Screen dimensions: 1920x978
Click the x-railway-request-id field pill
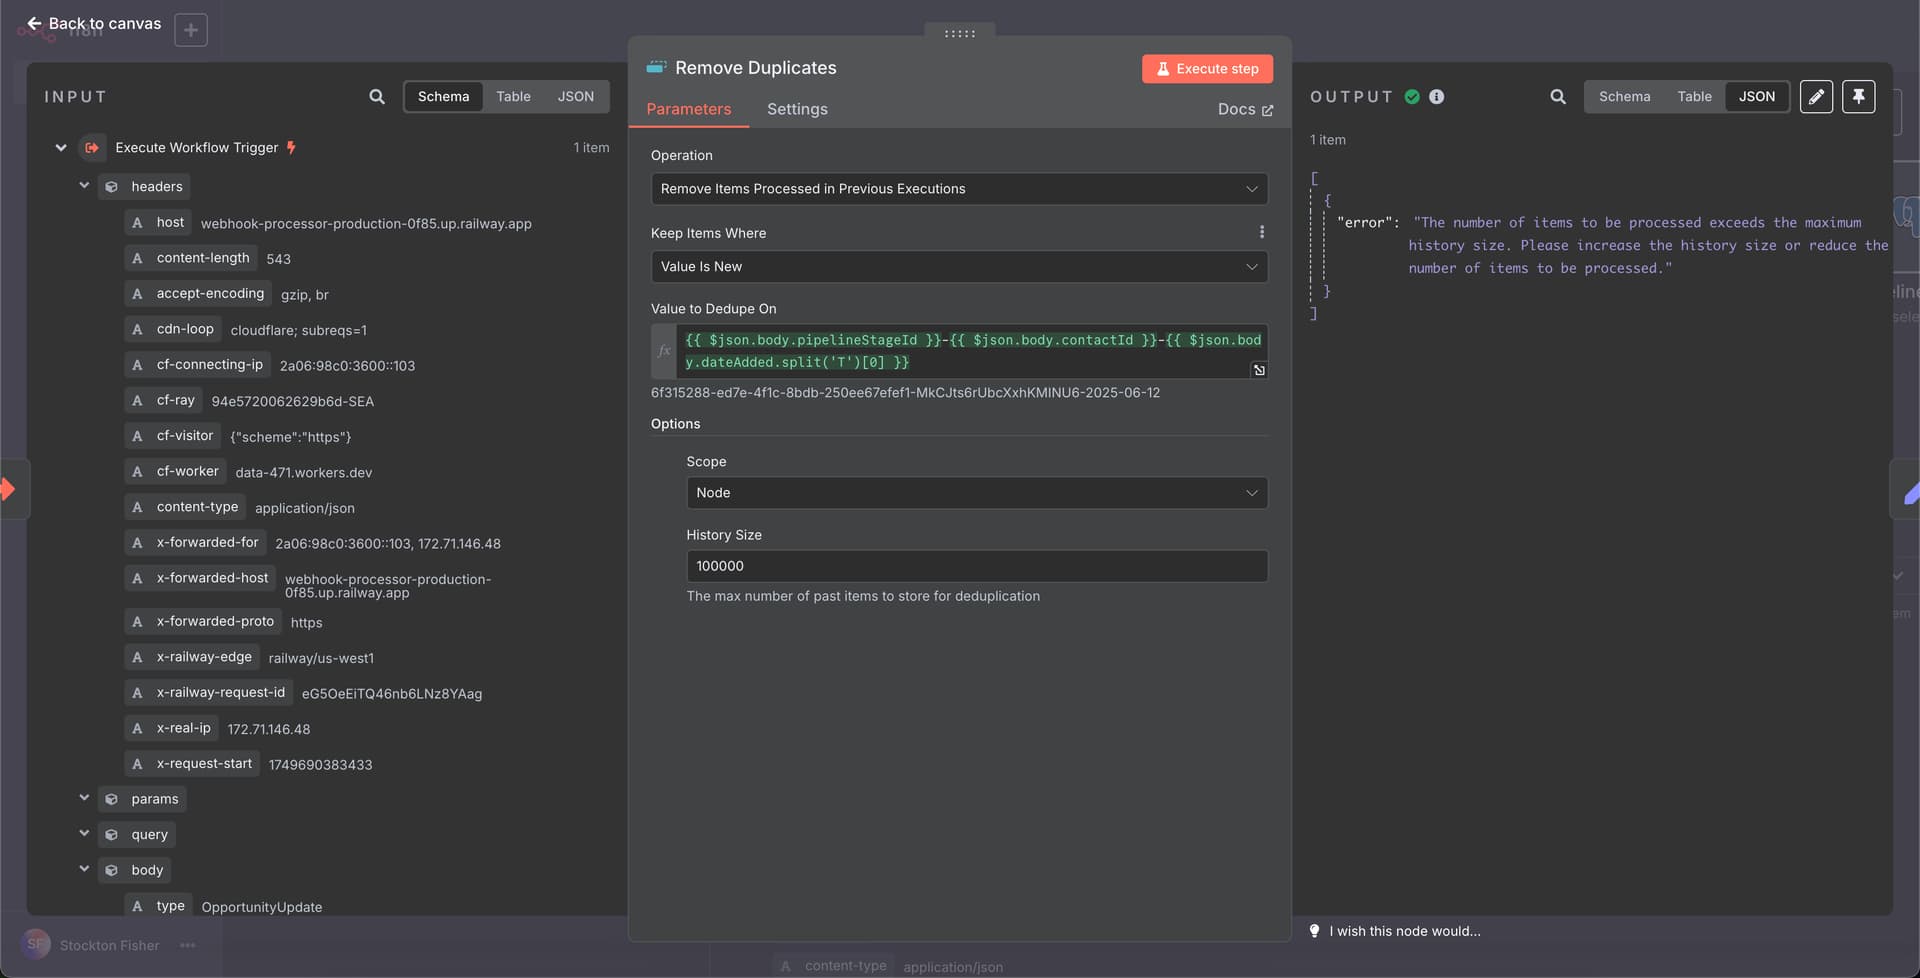[208, 692]
